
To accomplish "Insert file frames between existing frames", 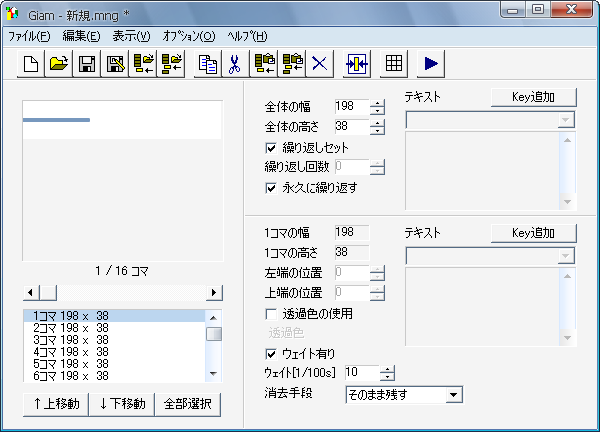I will tap(171, 64).
